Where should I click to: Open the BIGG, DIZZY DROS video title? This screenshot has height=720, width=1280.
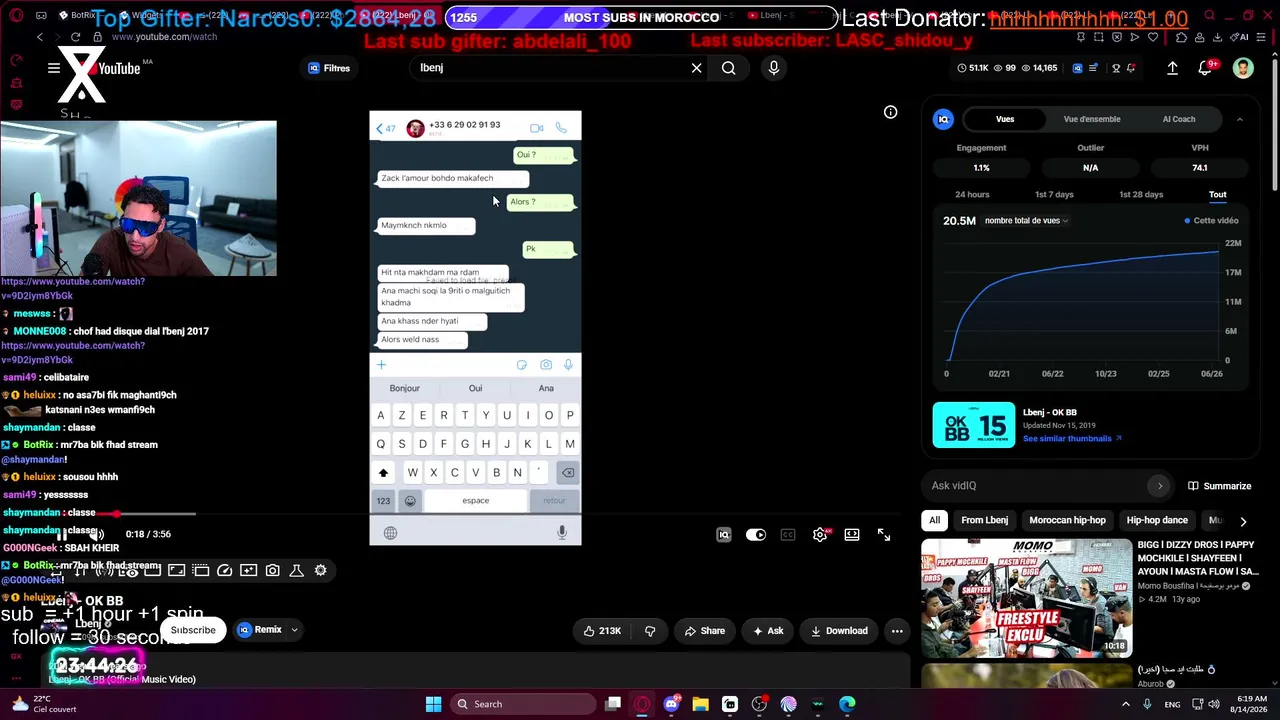(1196, 558)
